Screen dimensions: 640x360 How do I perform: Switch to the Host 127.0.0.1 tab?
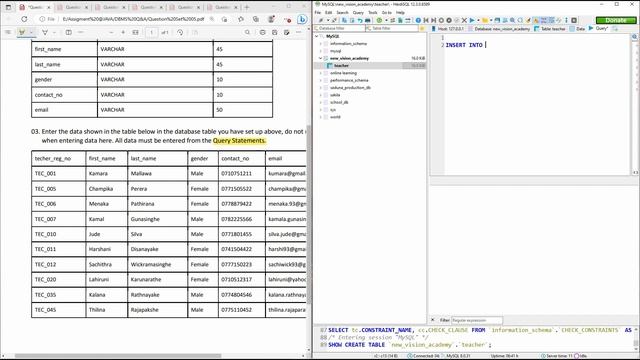tap(448, 29)
